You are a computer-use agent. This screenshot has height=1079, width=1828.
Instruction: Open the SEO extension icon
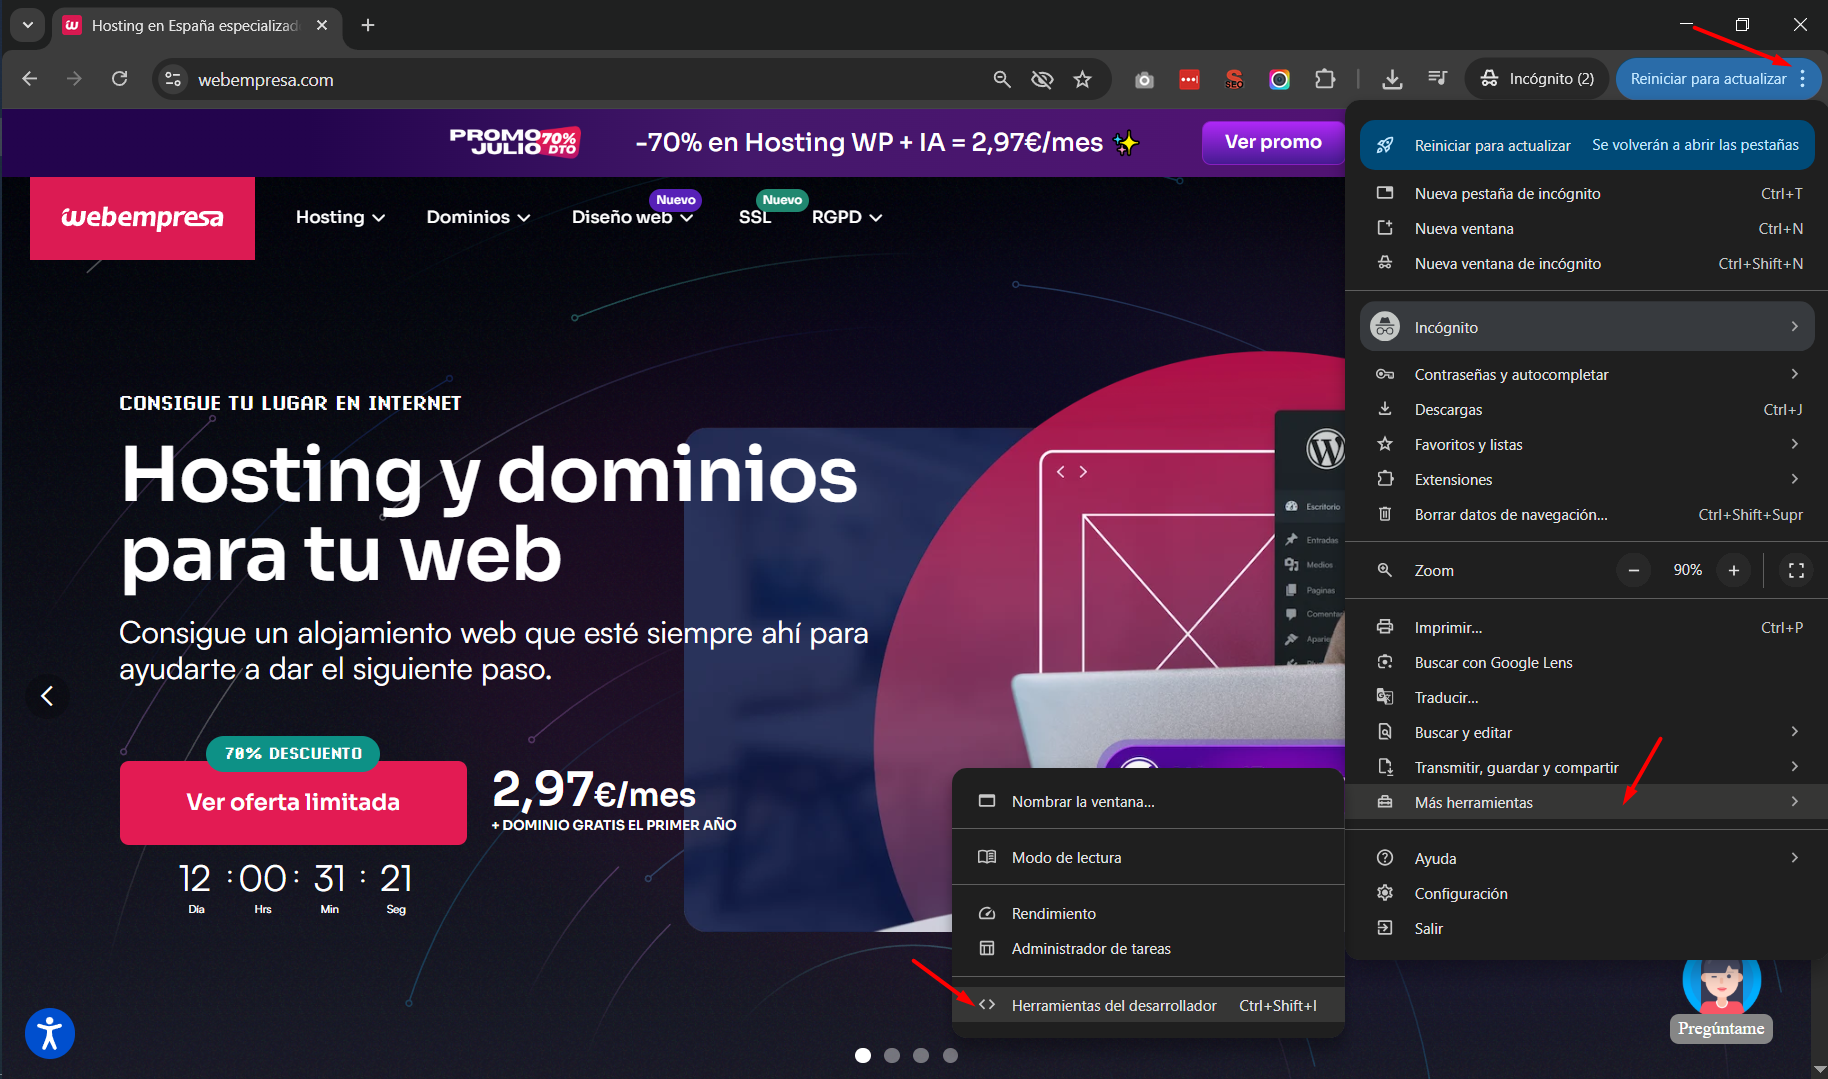[x=1234, y=79]
